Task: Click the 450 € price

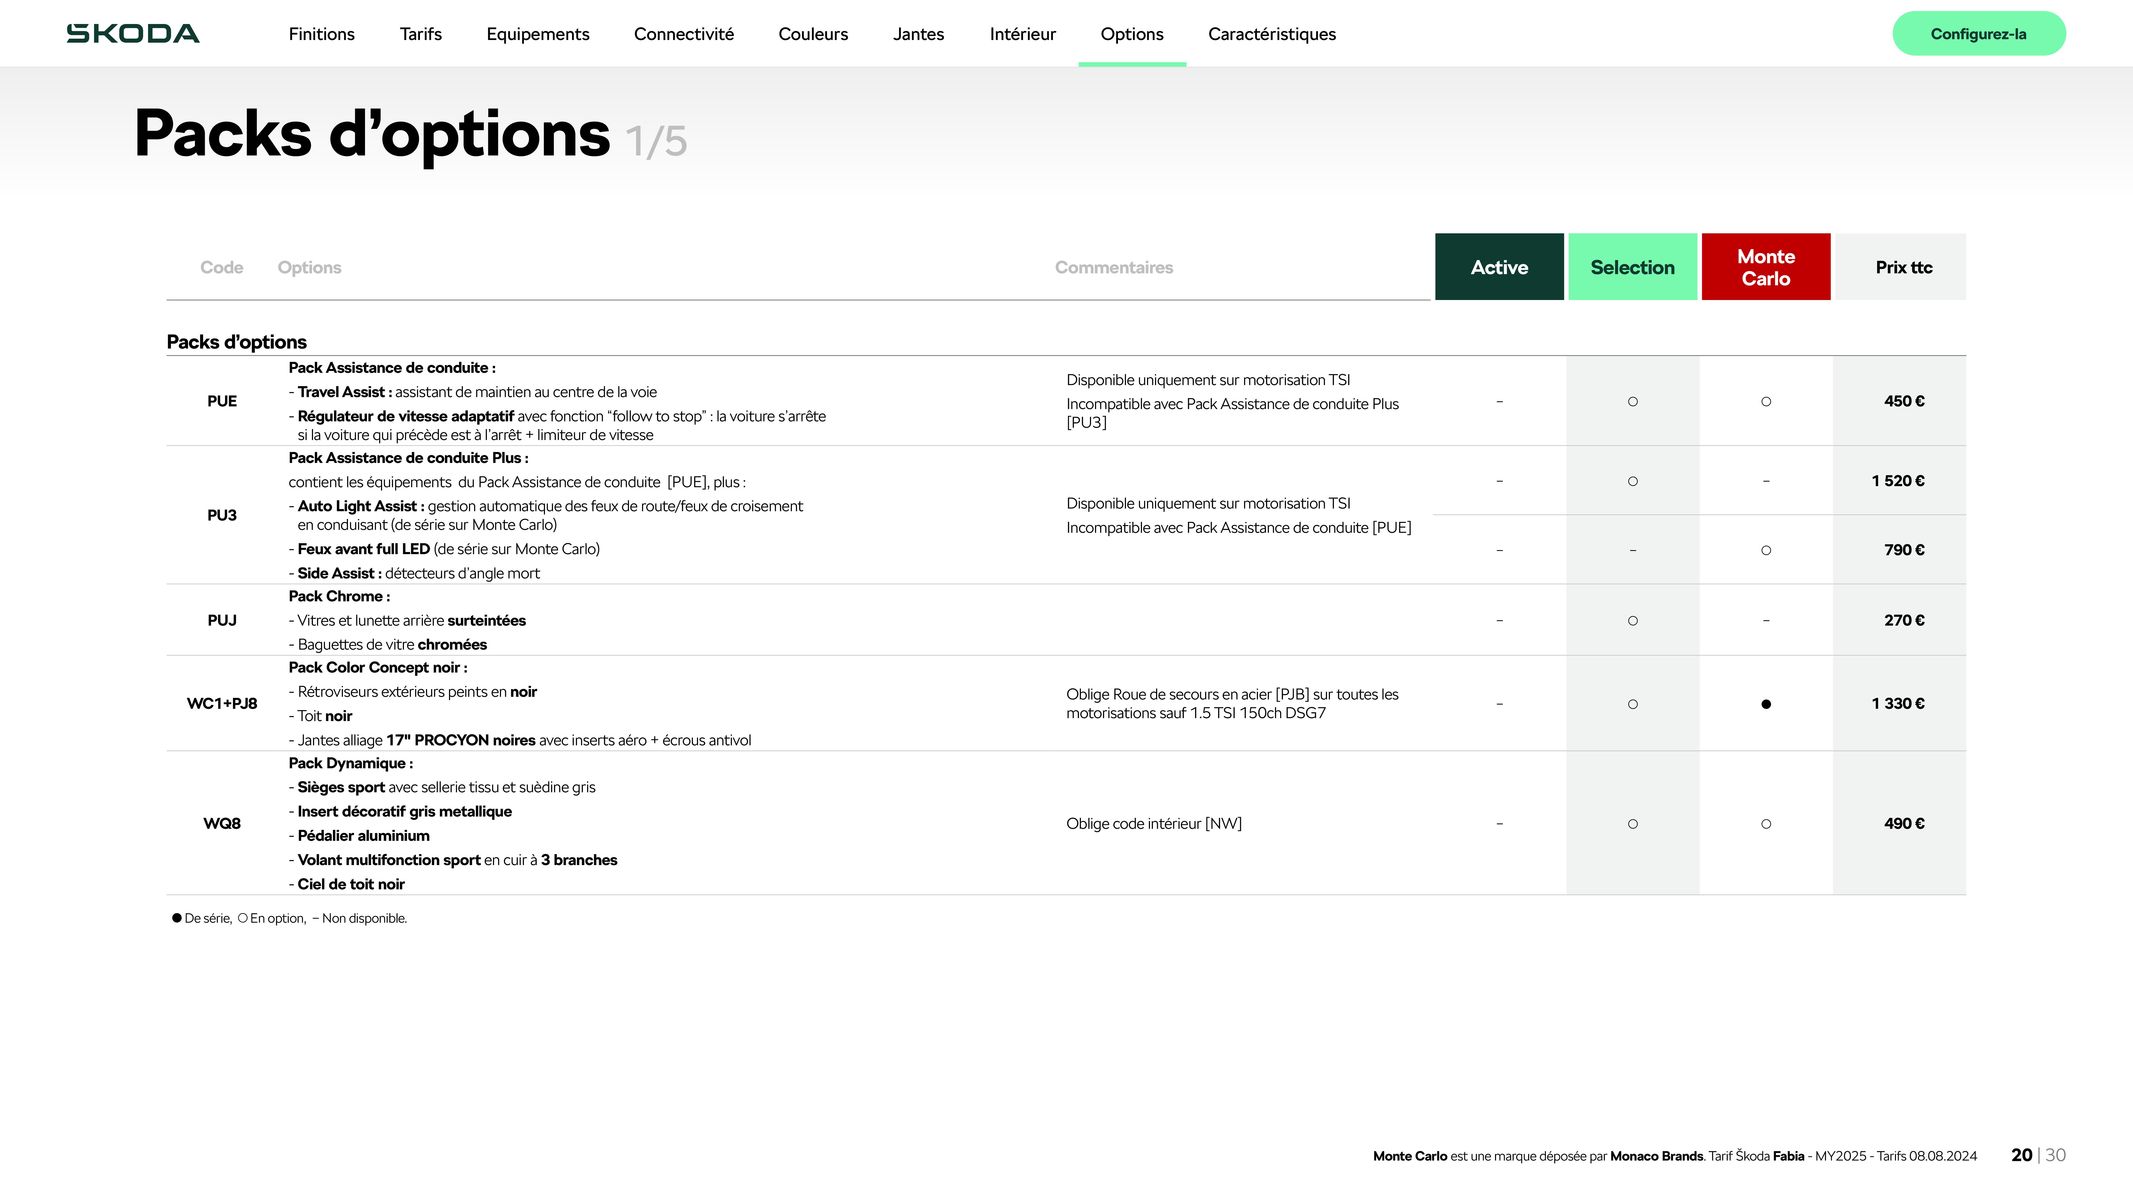Action: 1904,401
